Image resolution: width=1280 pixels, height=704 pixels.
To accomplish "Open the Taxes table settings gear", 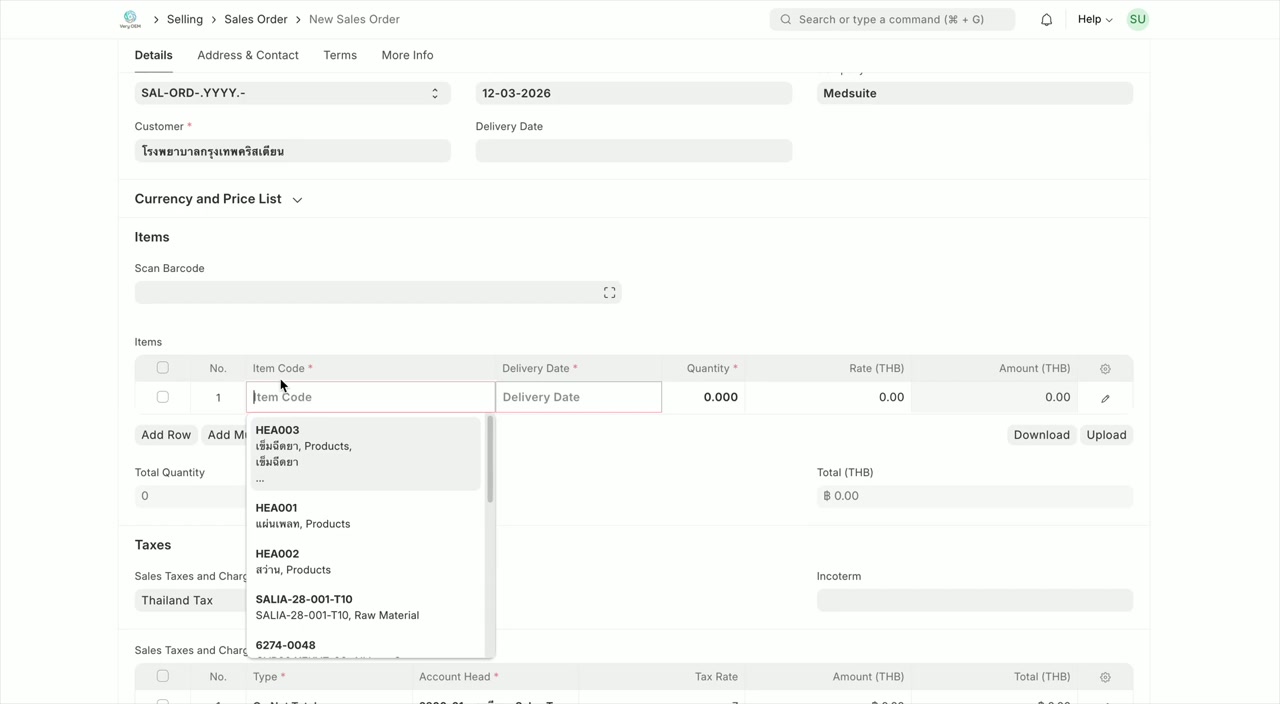I will 1105,677.
